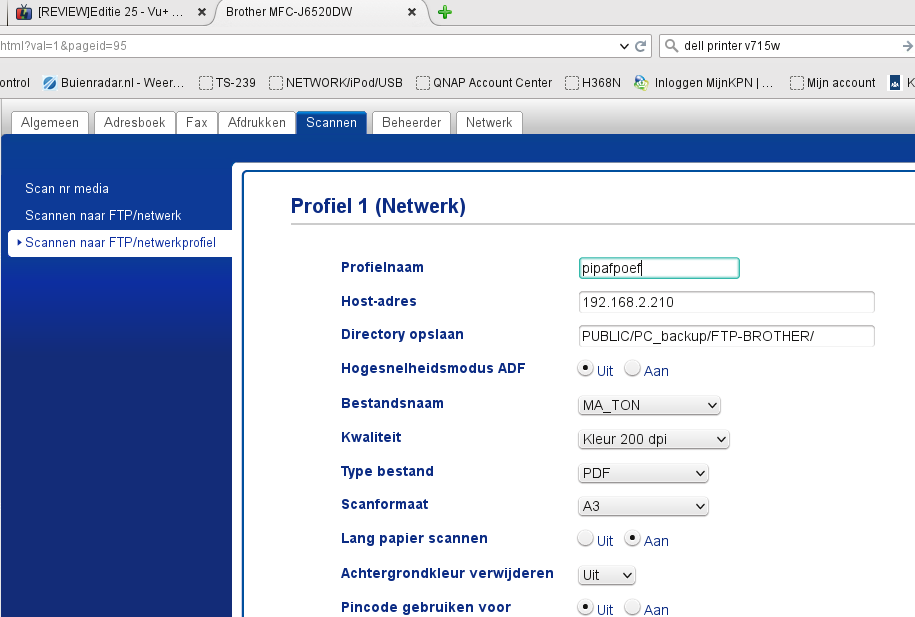Switch to the Beheerder tab
The height and width of the screenshot is (617, 915).
coord(411,123)
